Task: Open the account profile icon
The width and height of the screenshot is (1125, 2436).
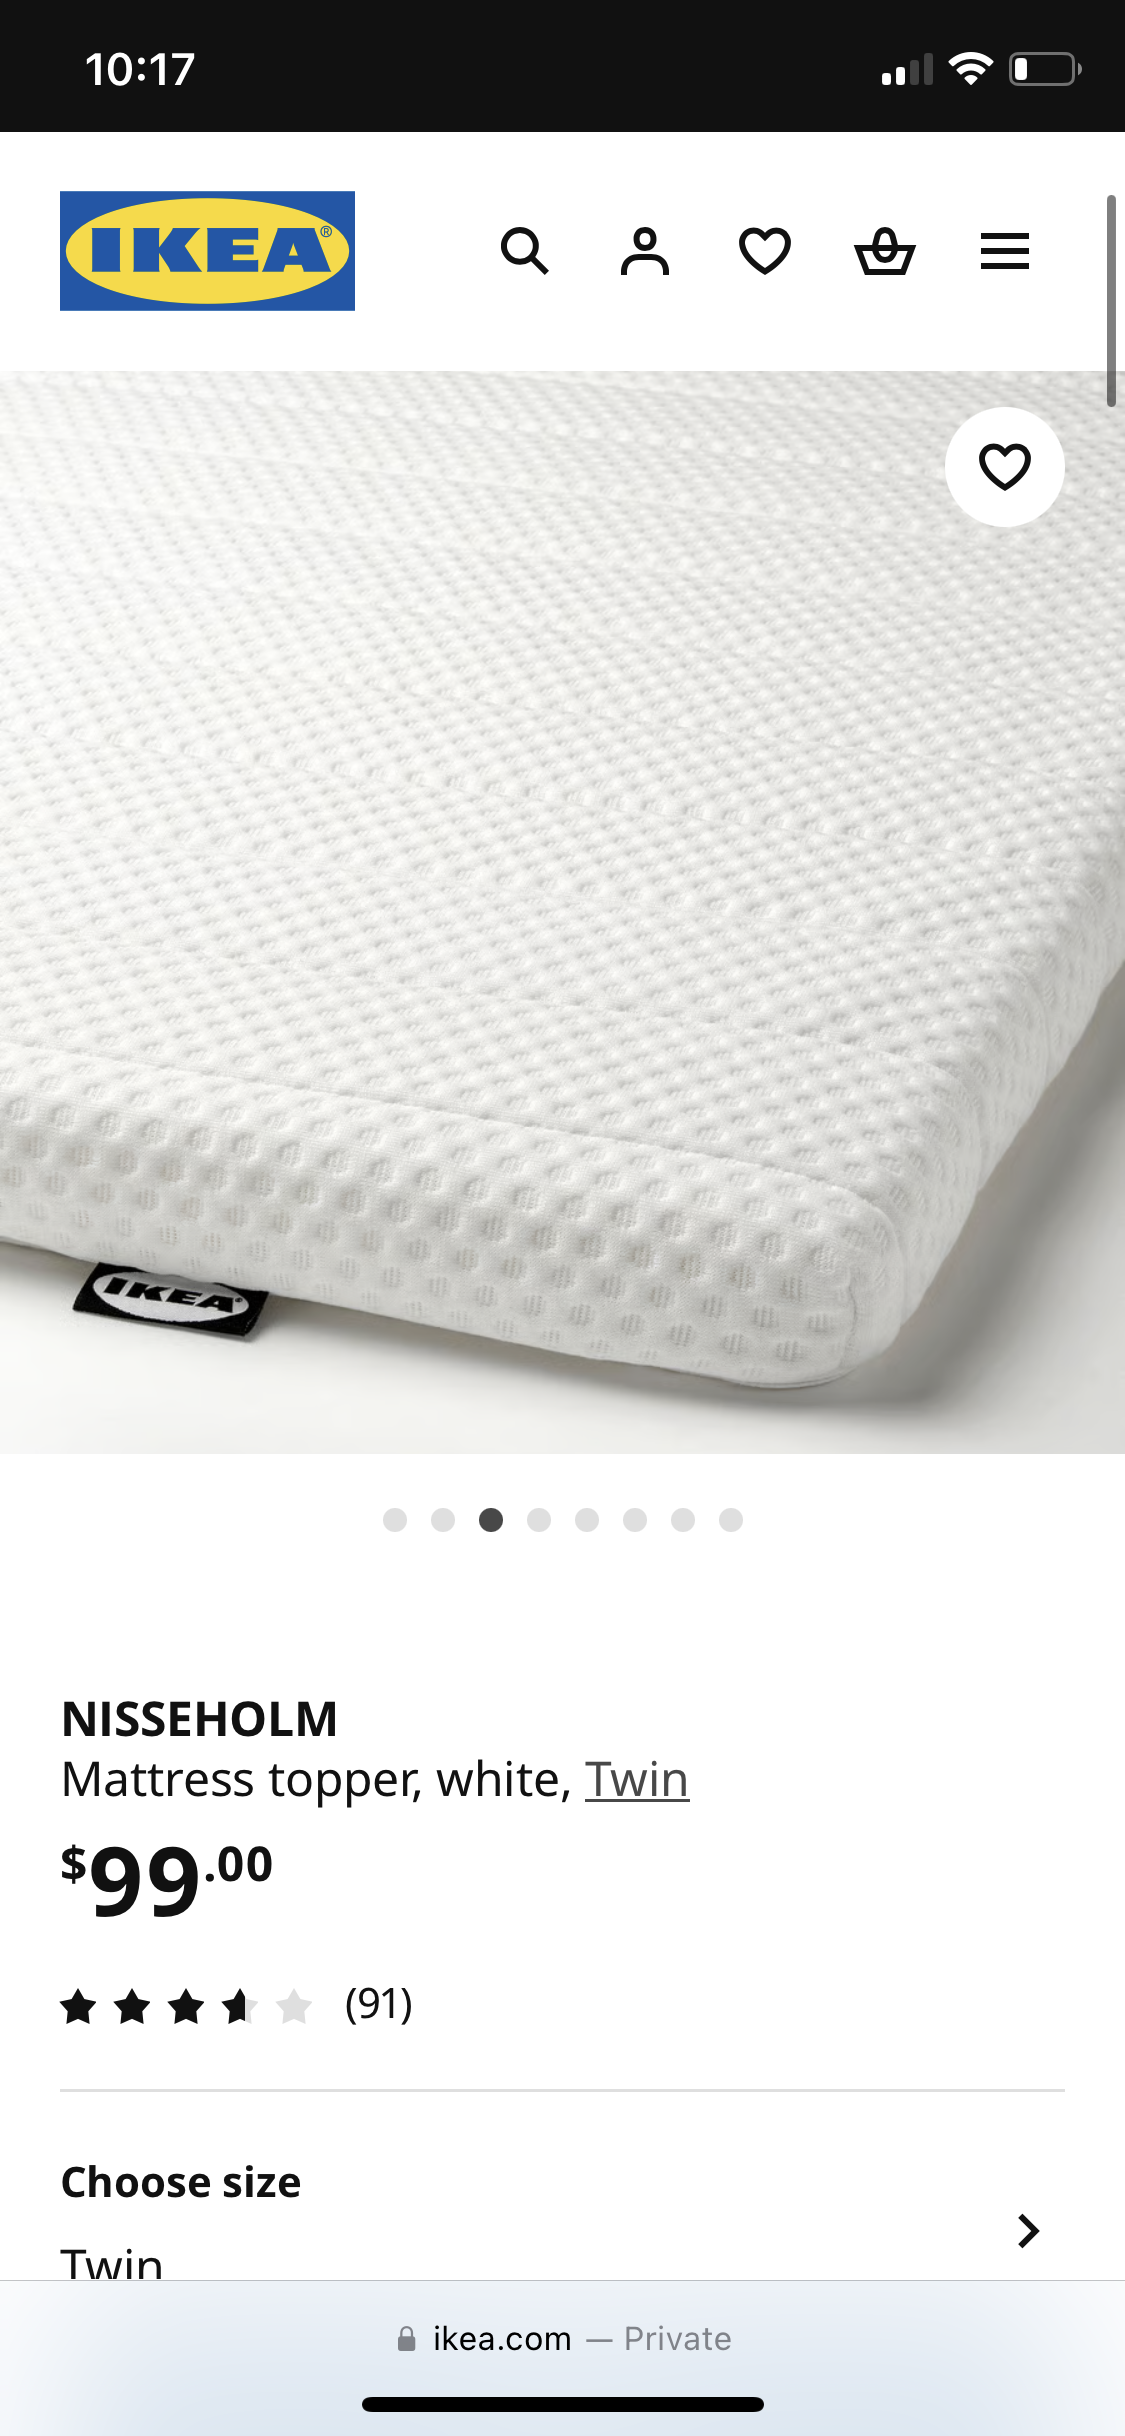Action: tap(645, 251)
